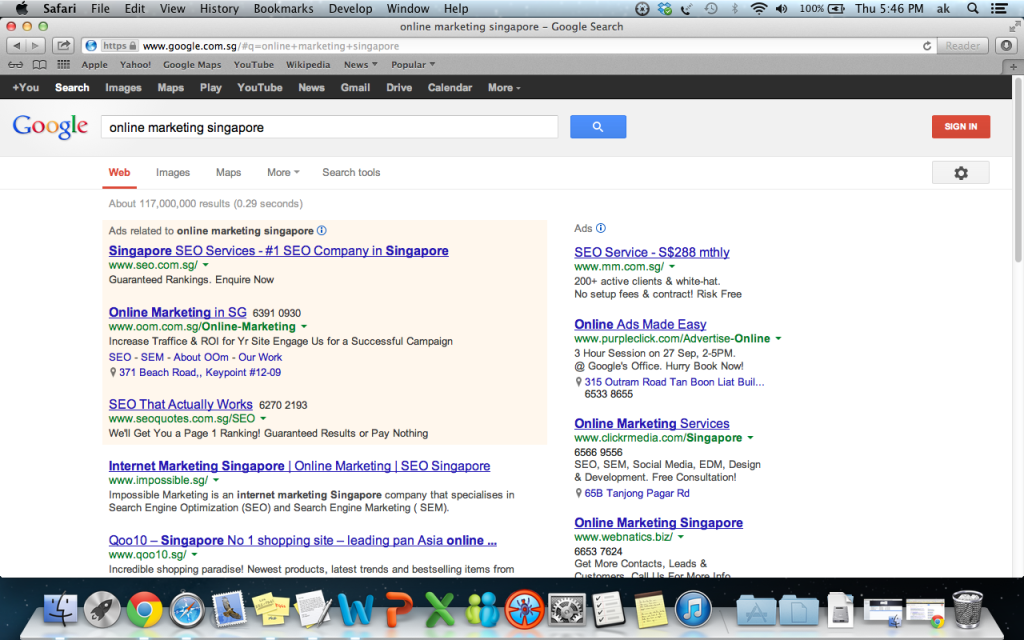The width and height of the screenshot is (1024, 640).
Task: Open the Develop menu
Action: (x=351, y=8)
